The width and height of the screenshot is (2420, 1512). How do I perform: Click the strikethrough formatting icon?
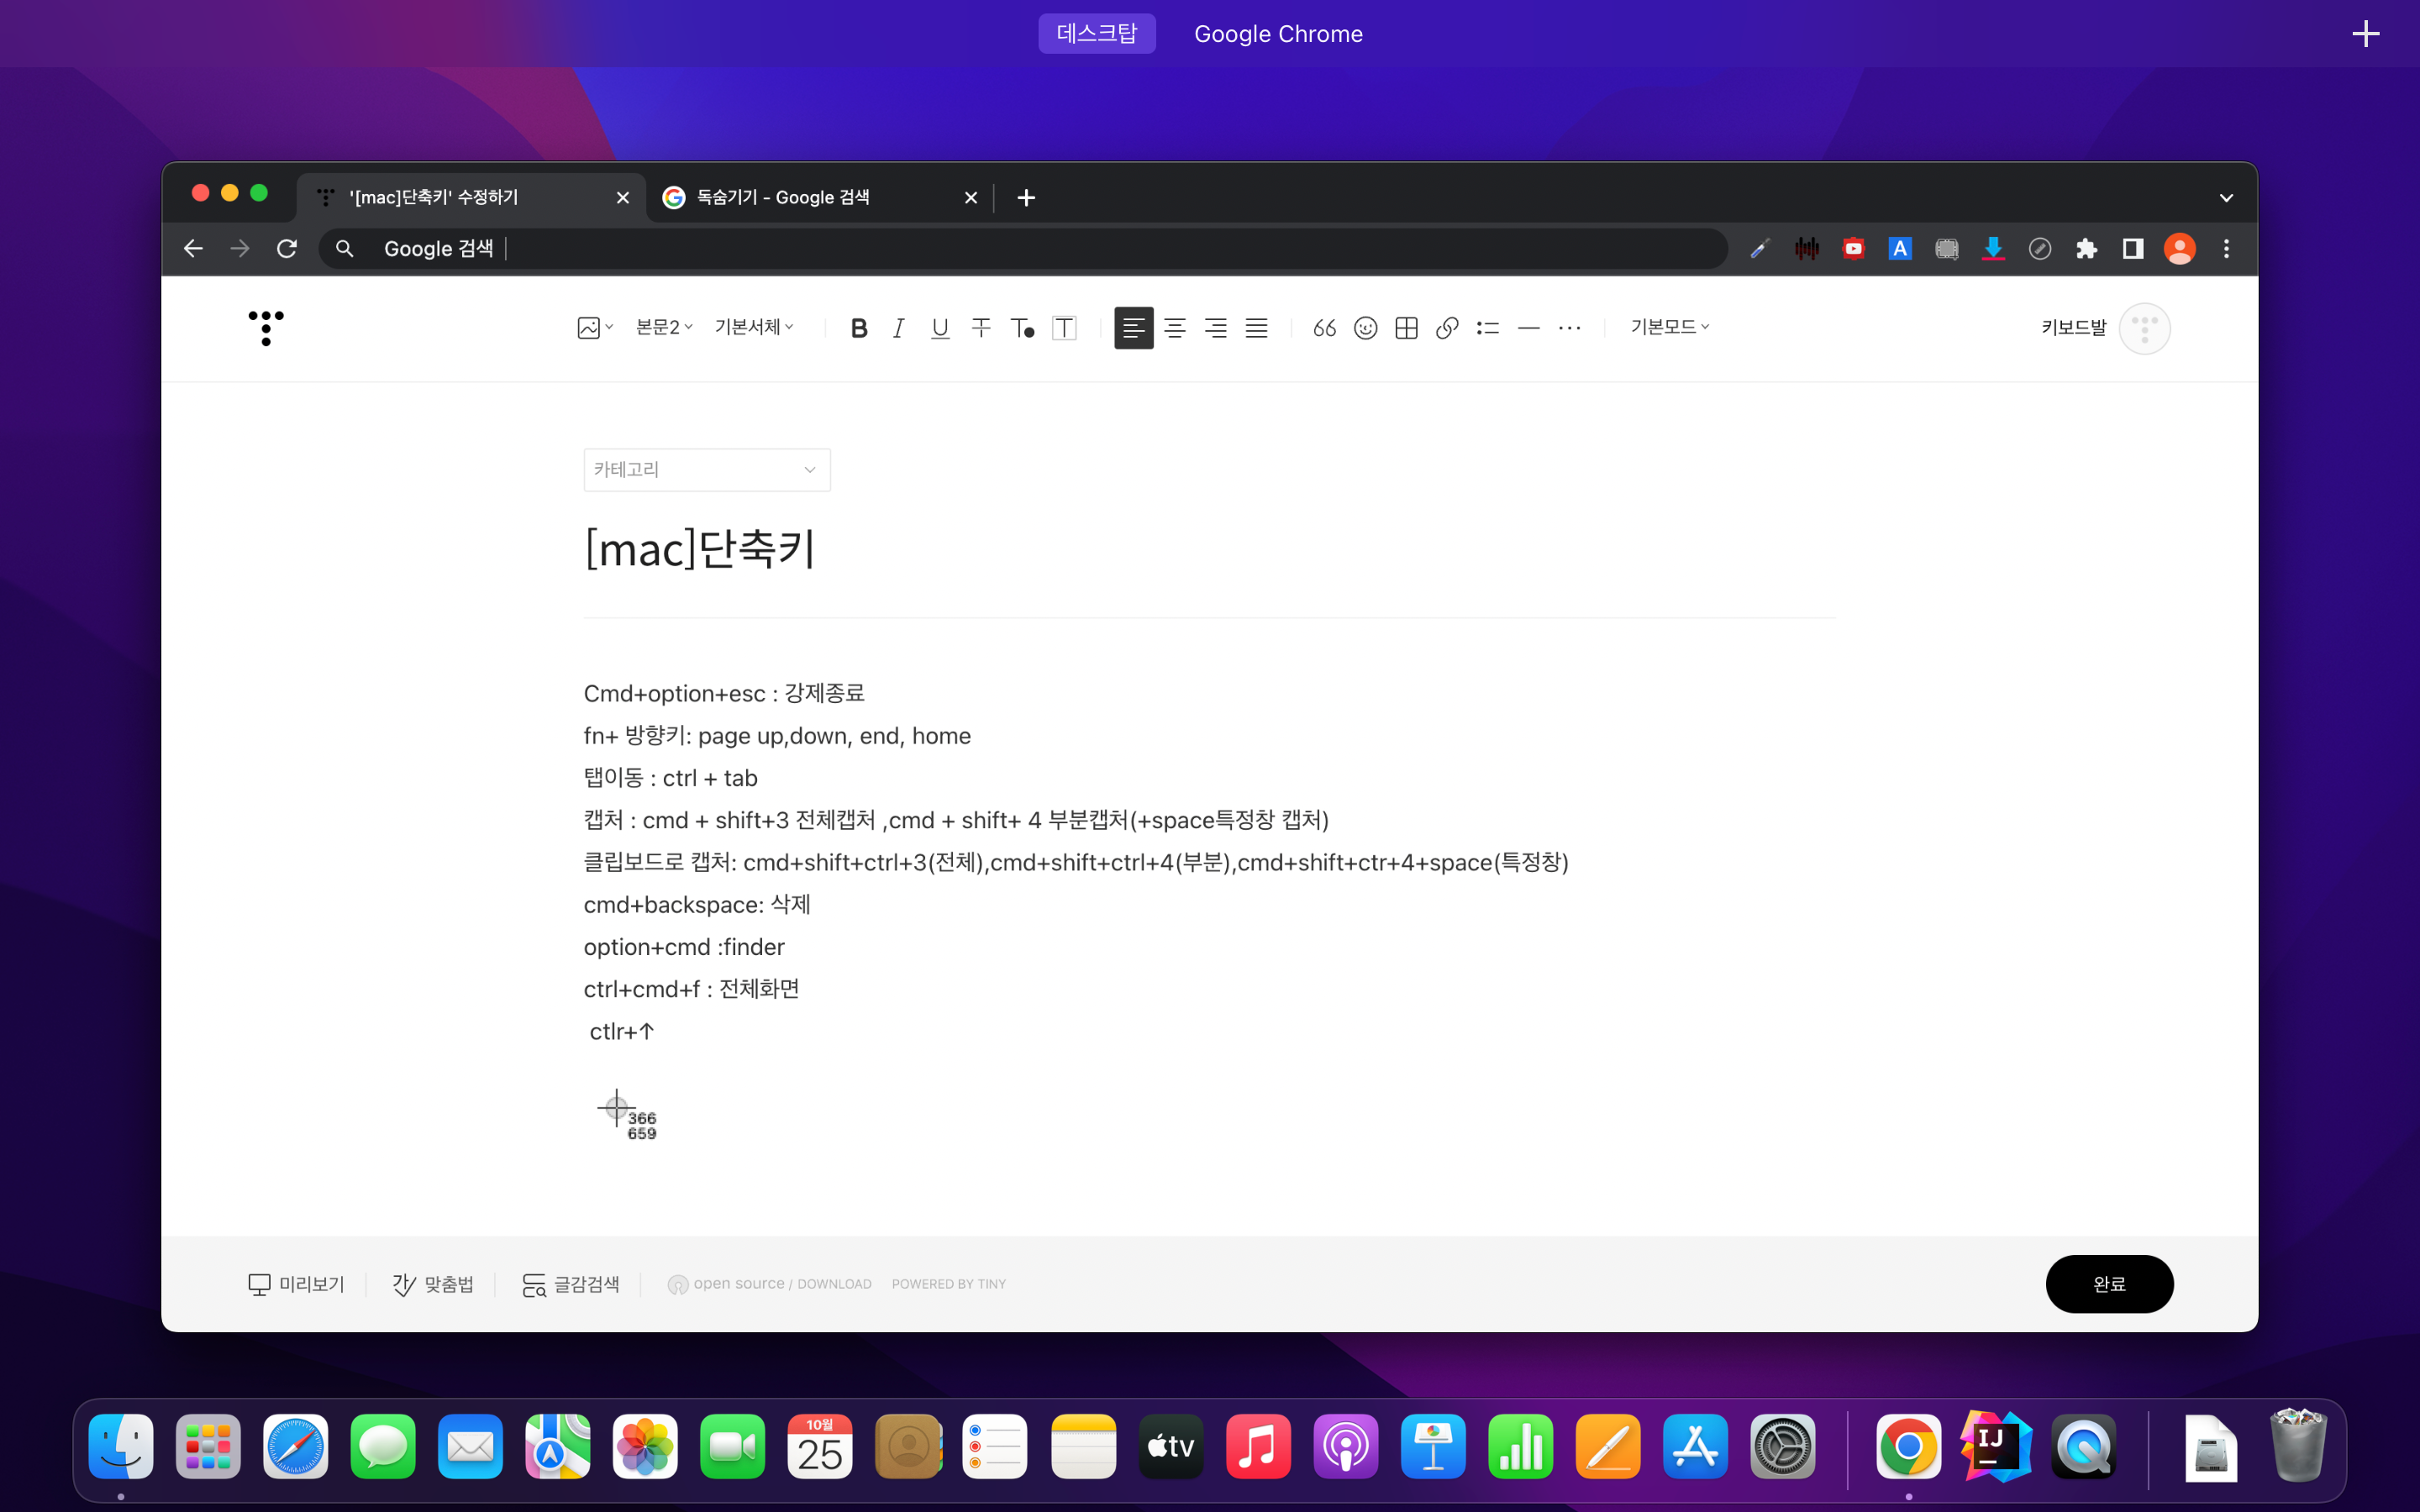(980, 328)
